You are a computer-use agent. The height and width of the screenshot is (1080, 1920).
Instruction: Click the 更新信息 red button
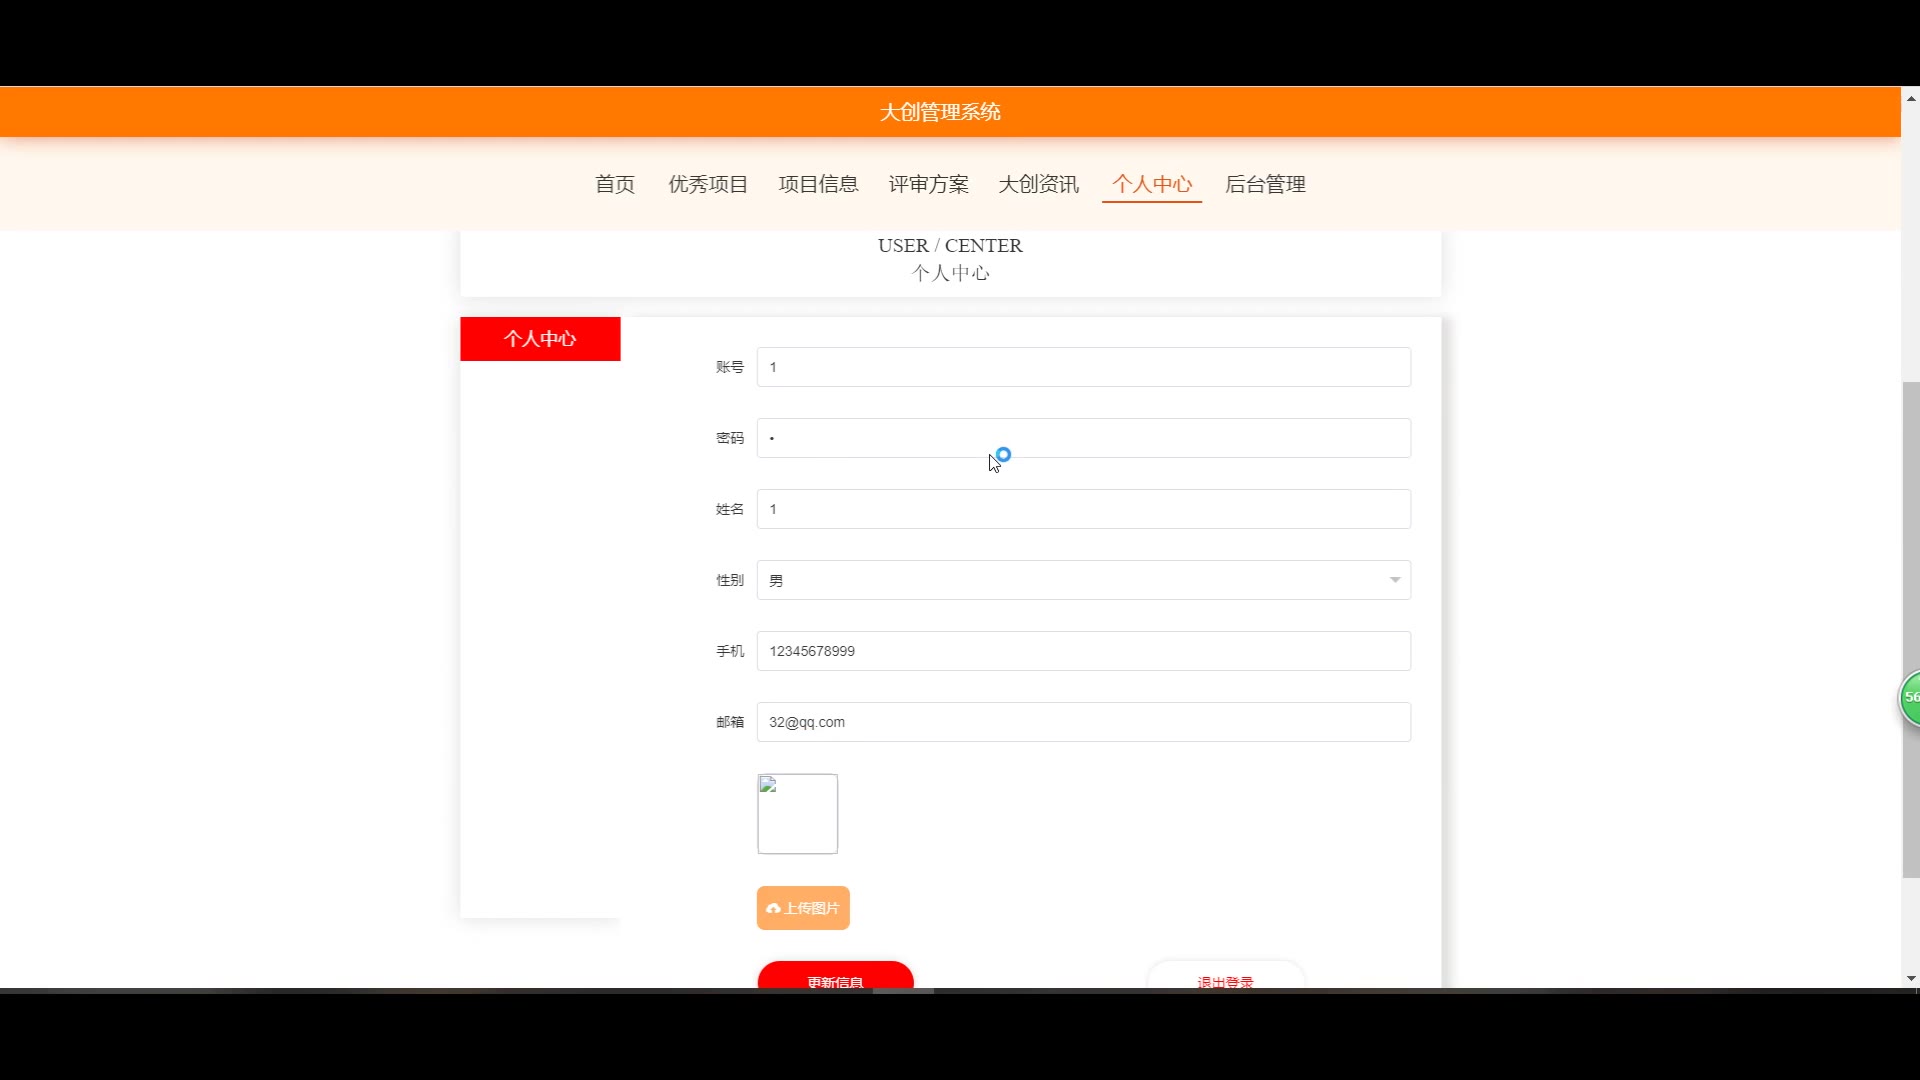point(835,977)
